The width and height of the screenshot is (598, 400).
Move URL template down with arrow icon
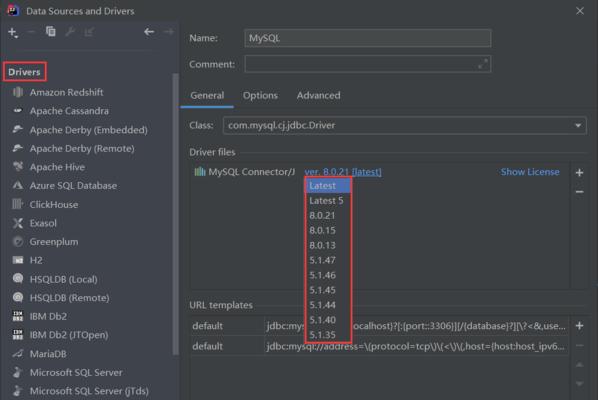tap(579, 383)
